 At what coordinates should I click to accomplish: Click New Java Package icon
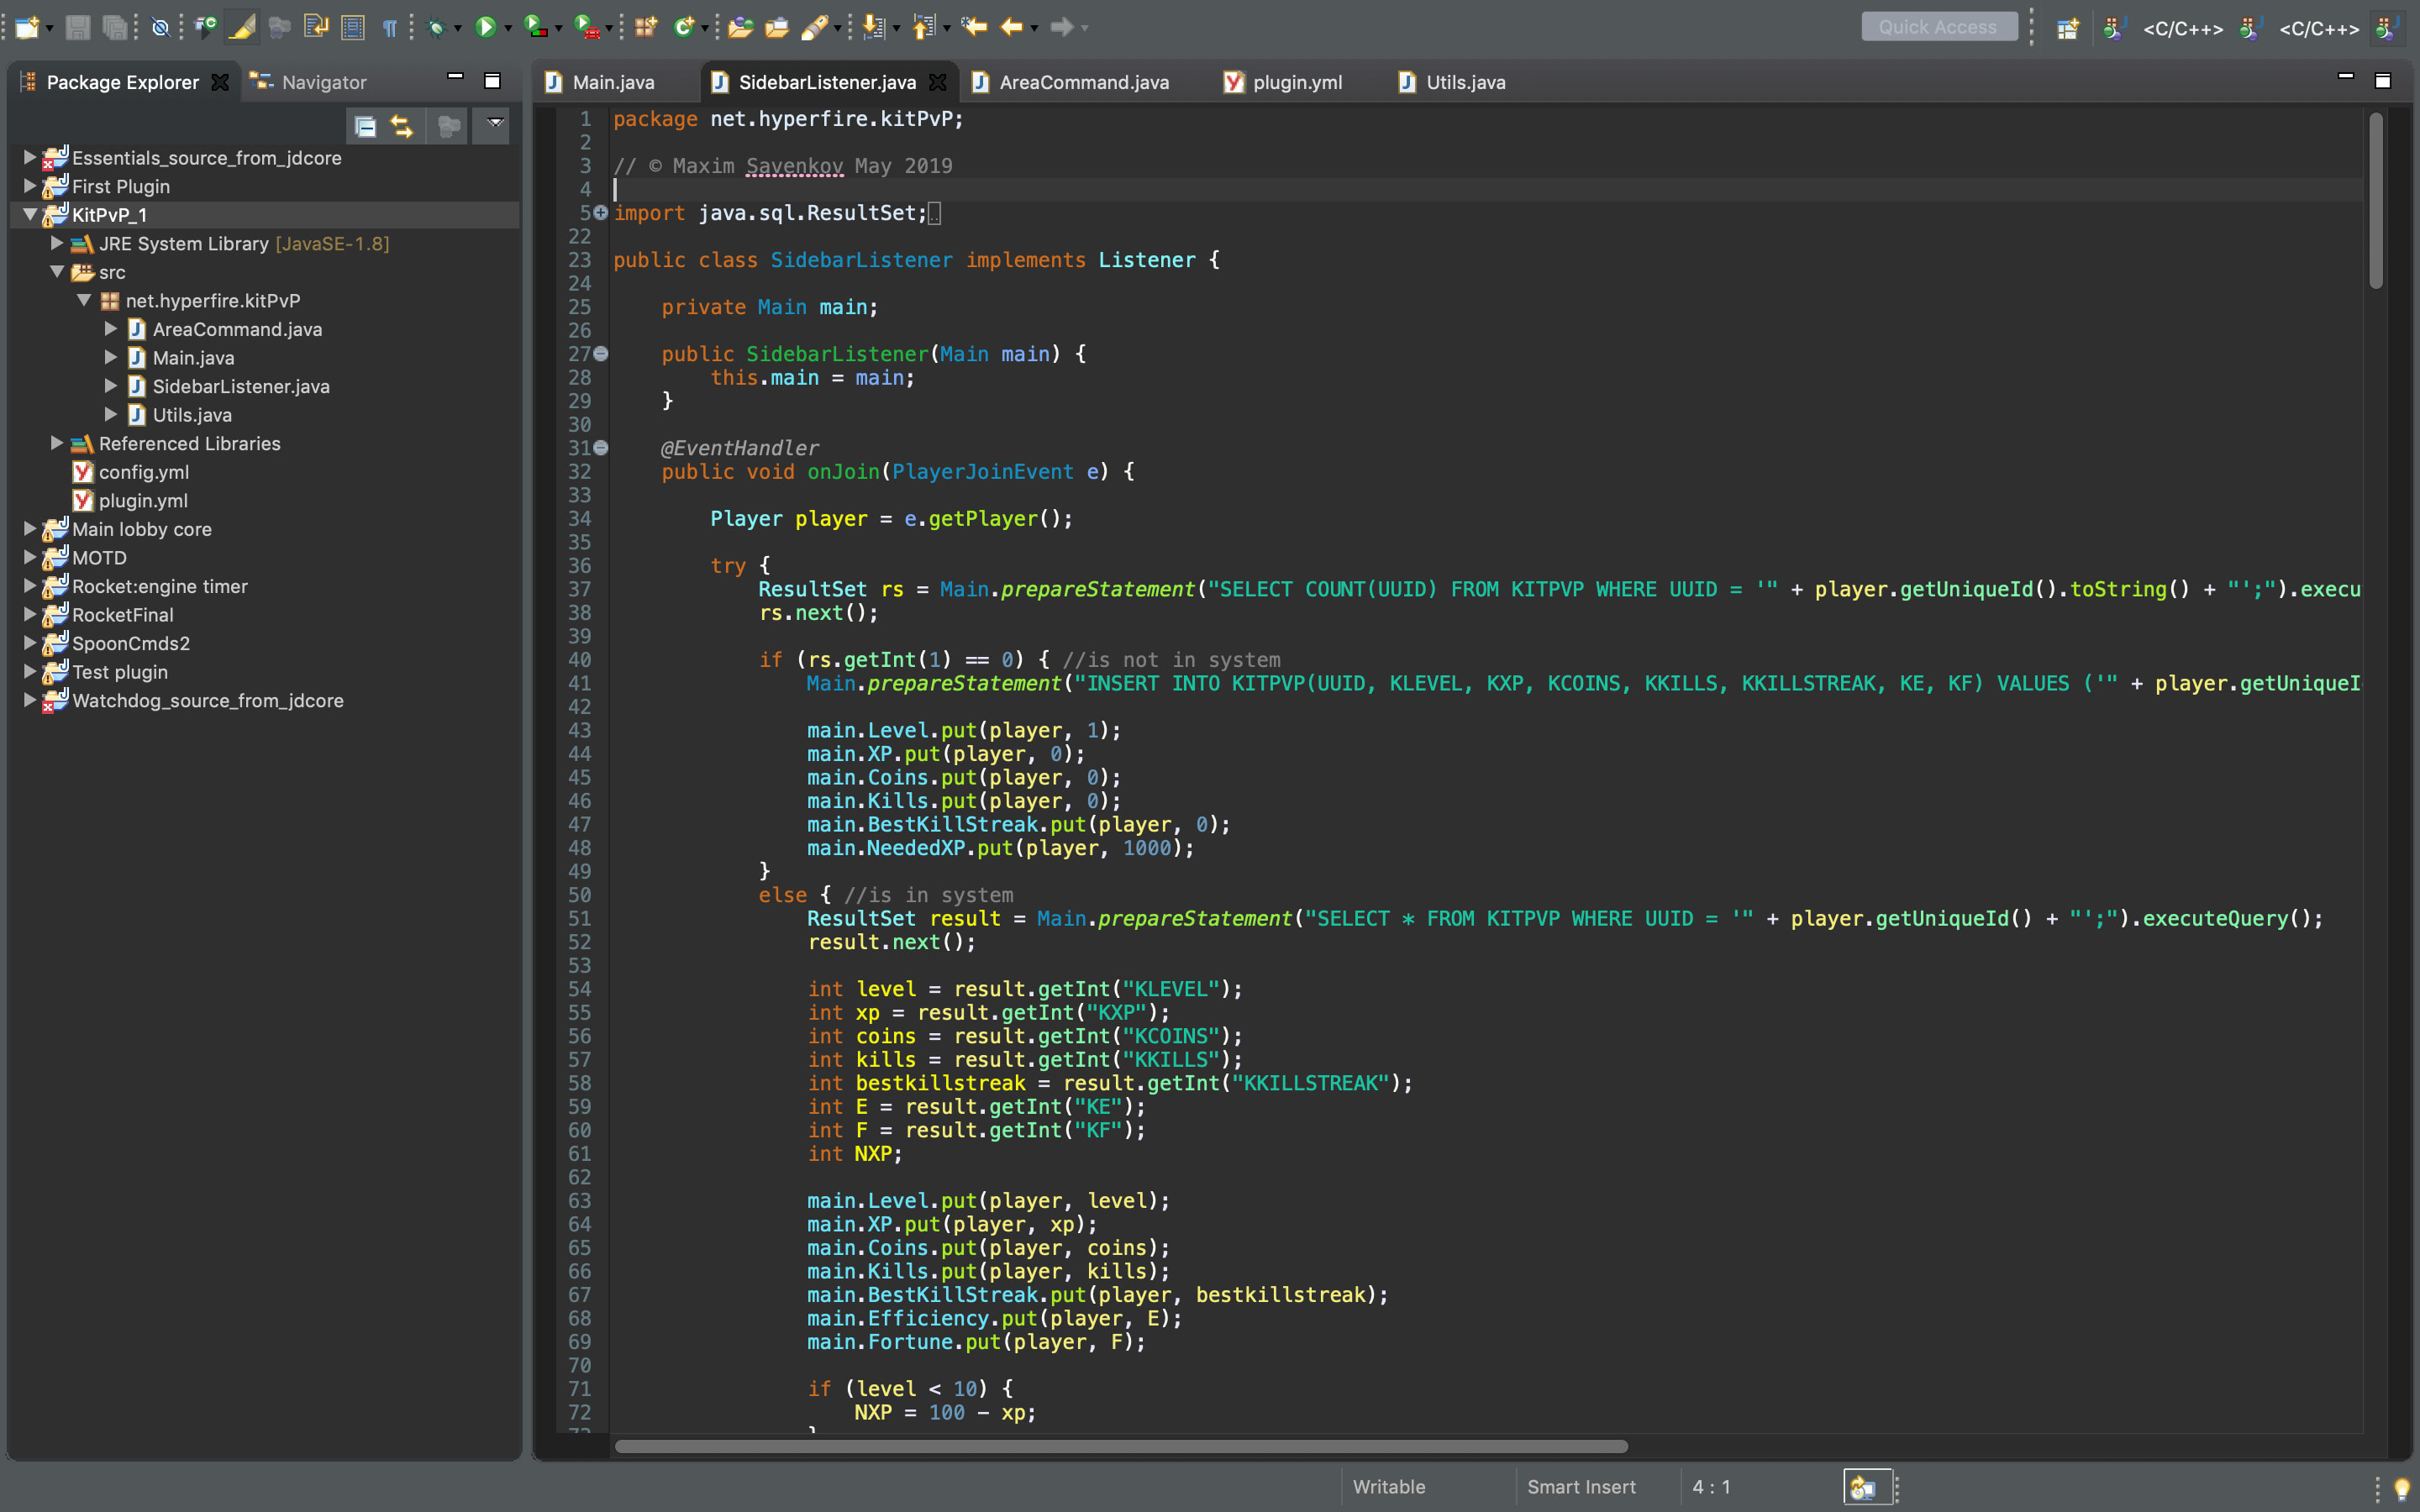pos(645,27)
